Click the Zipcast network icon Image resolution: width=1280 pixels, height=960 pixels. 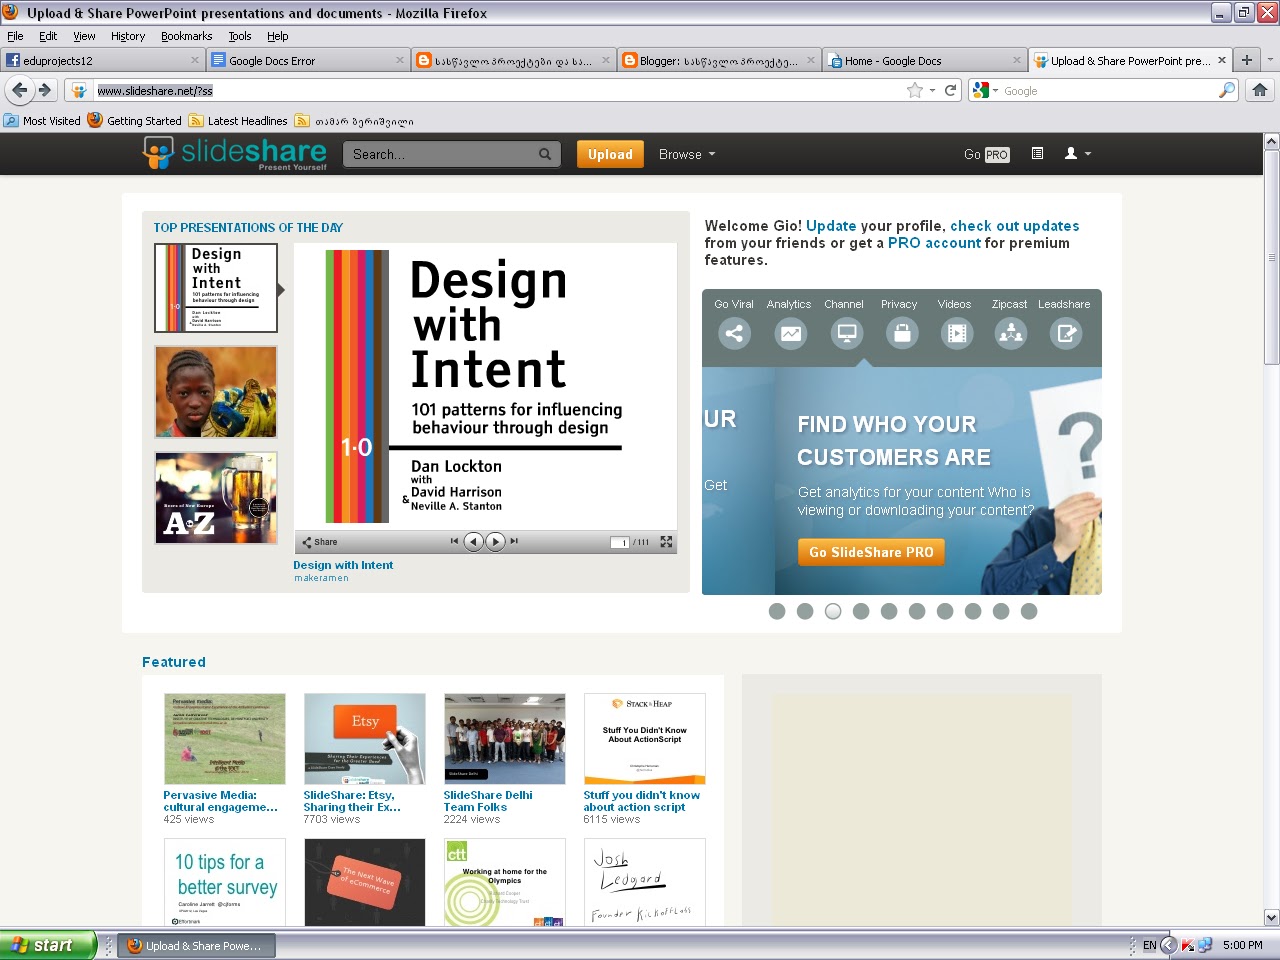point(1011,334)
